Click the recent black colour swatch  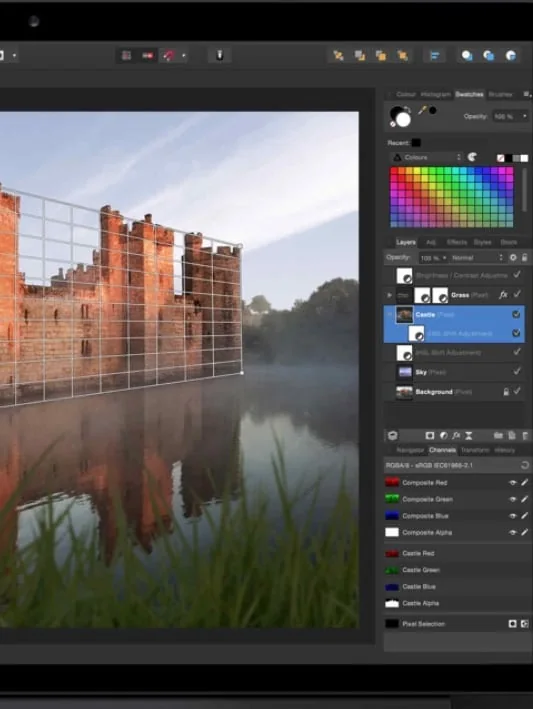click(416, 143)
